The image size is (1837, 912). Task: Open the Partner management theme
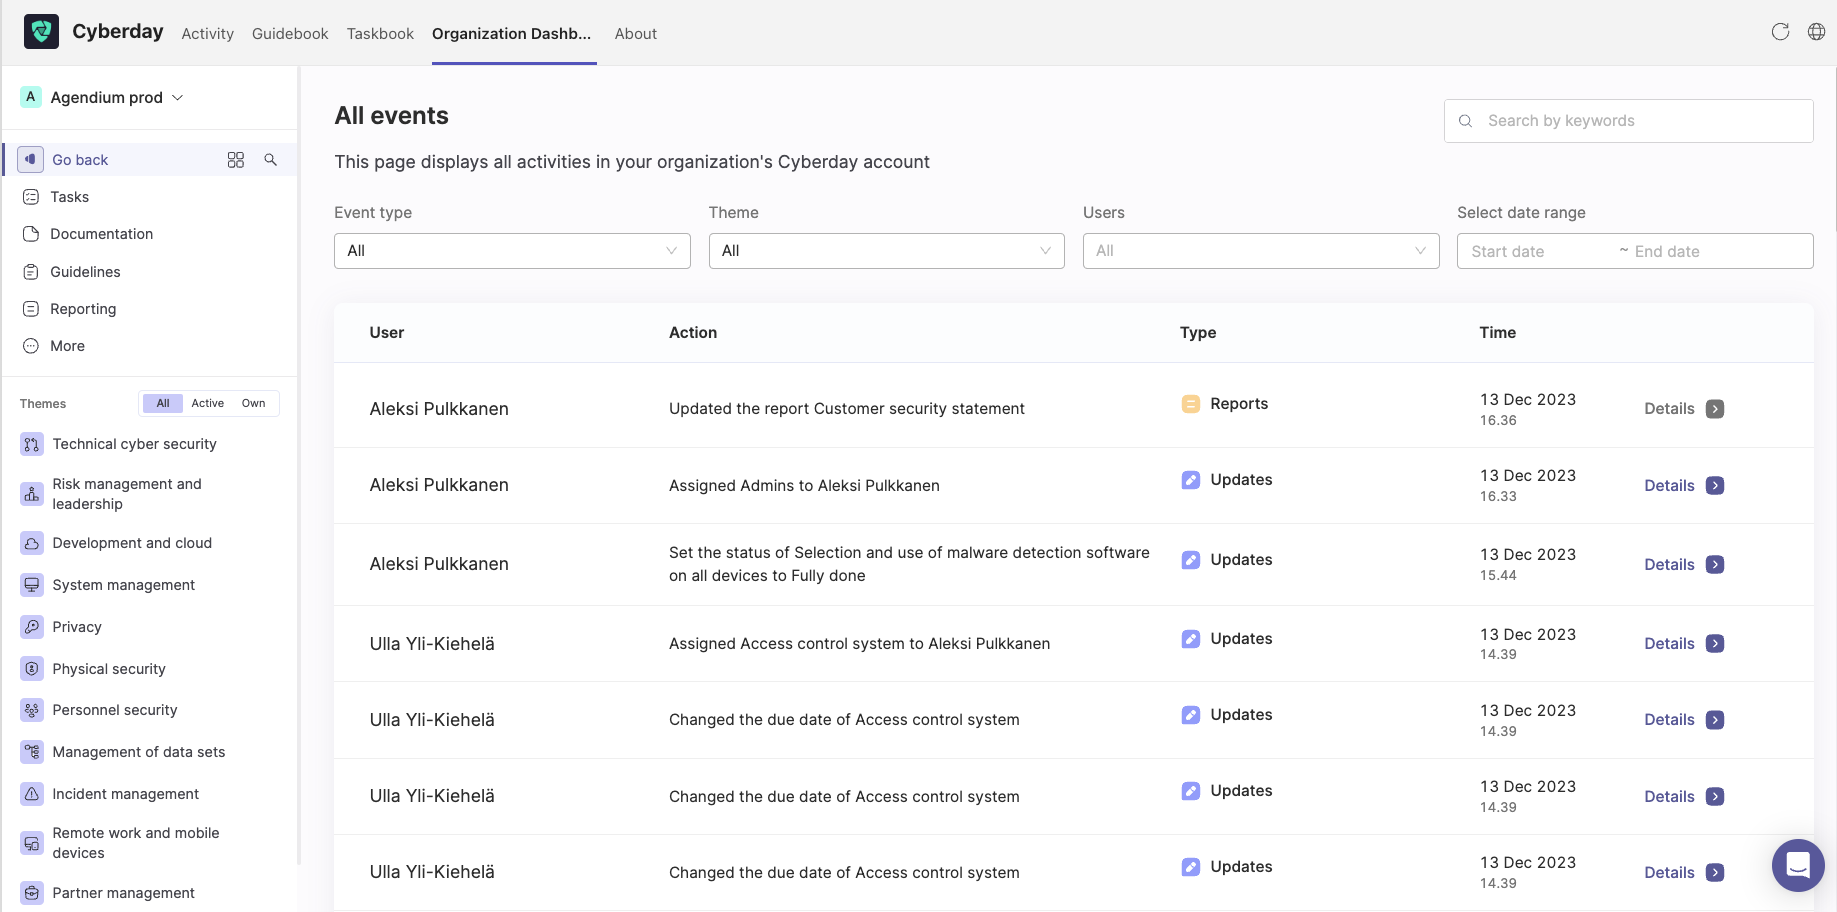tap(124, 893)
